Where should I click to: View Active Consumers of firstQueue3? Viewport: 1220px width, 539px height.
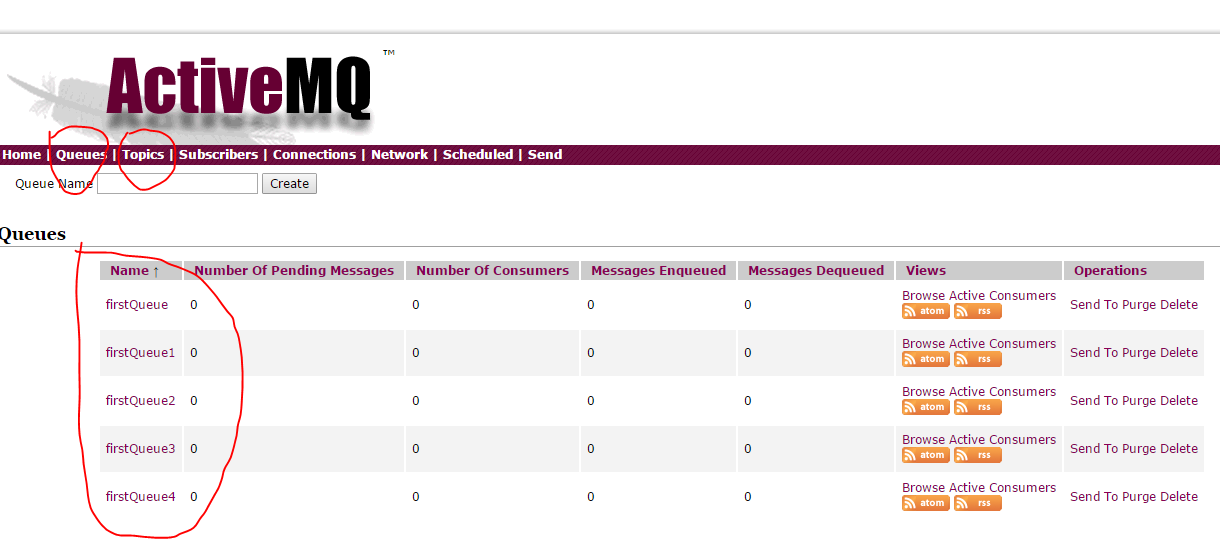click(x=1002, y=440)
